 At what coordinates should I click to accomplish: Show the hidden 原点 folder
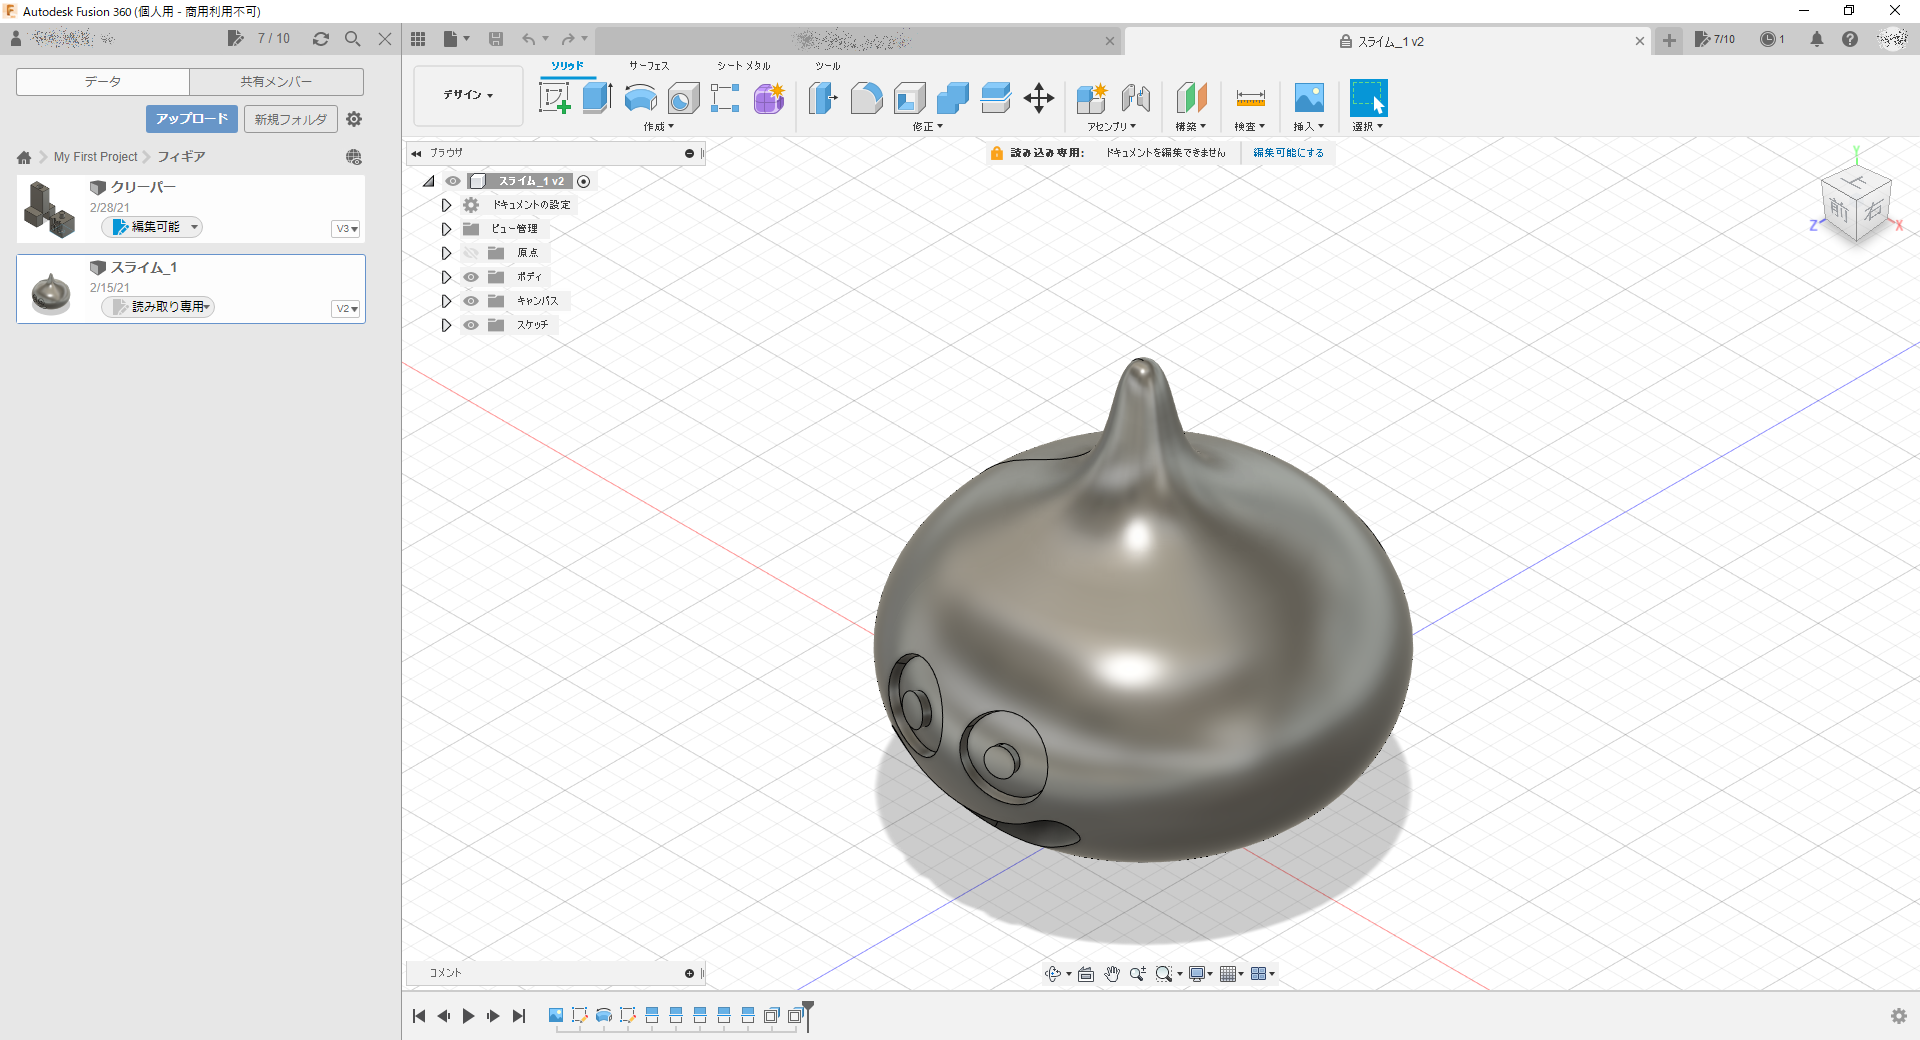(x=471, y=253)
